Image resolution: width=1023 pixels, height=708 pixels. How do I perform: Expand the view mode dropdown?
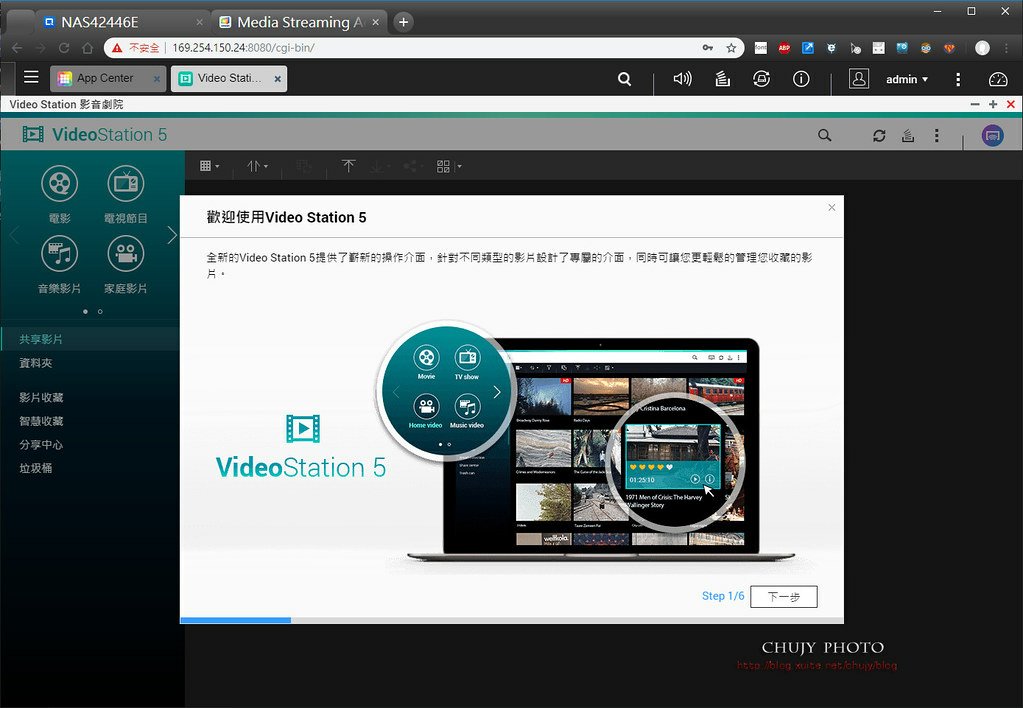point(209,166)
